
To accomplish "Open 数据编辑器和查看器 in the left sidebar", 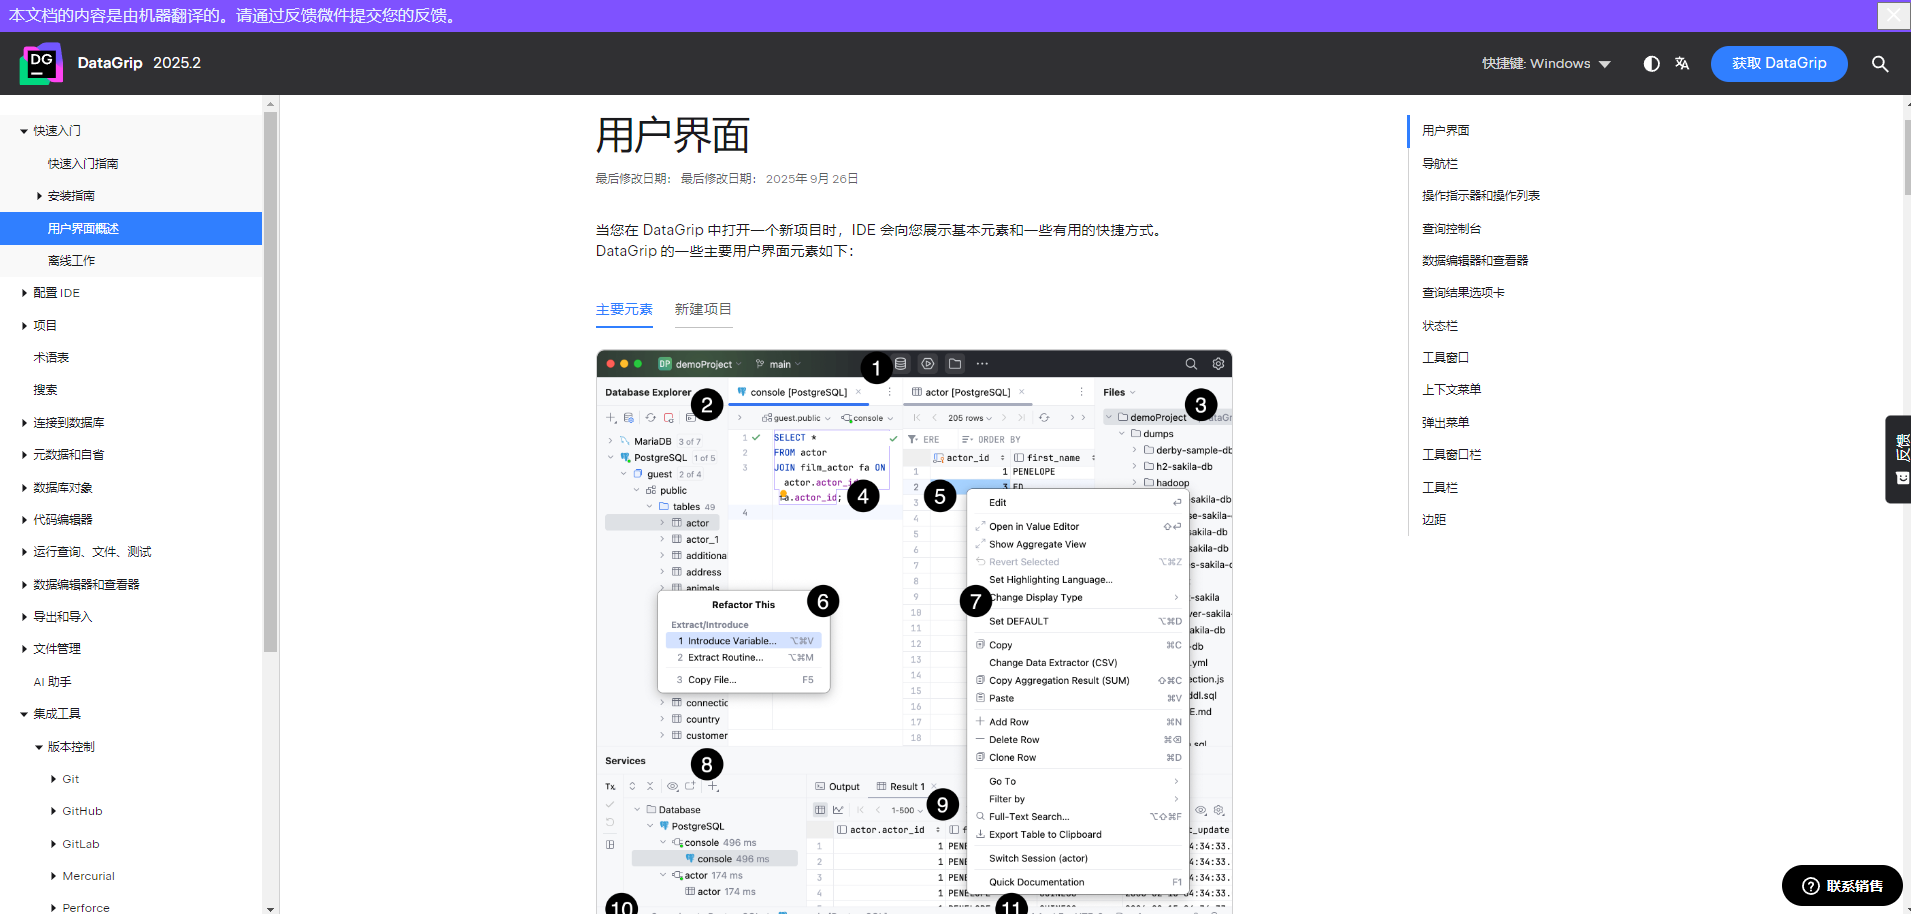I will (x=86, y=585).
